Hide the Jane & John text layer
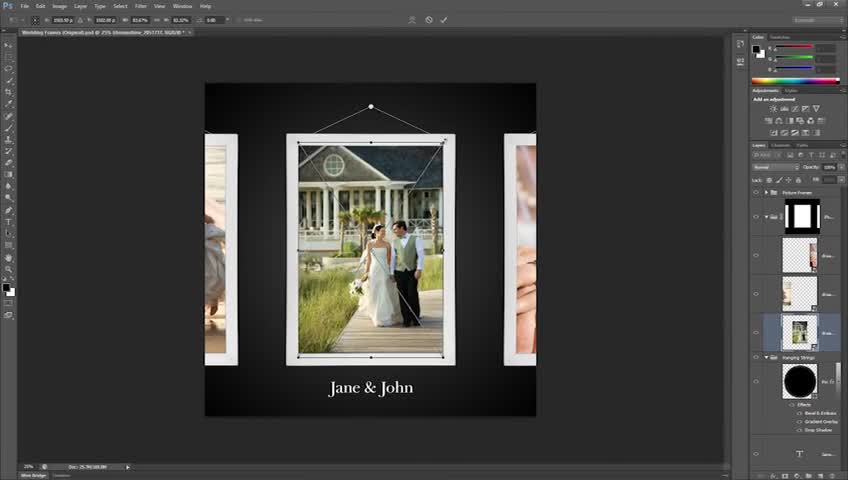The width and height of the screenshot is (848, 480). click(x=756, y=455)
